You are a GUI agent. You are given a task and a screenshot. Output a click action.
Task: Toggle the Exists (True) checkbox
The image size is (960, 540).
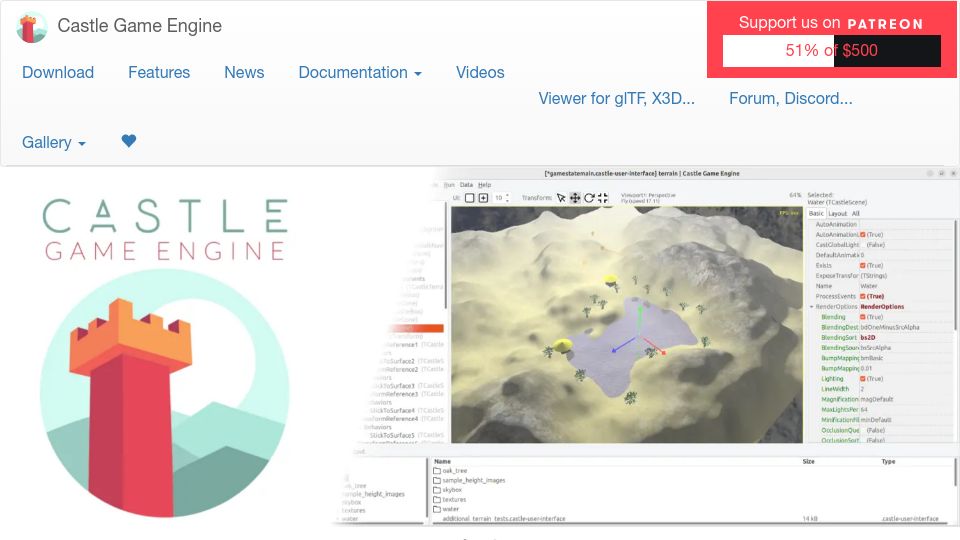[863, 266]
